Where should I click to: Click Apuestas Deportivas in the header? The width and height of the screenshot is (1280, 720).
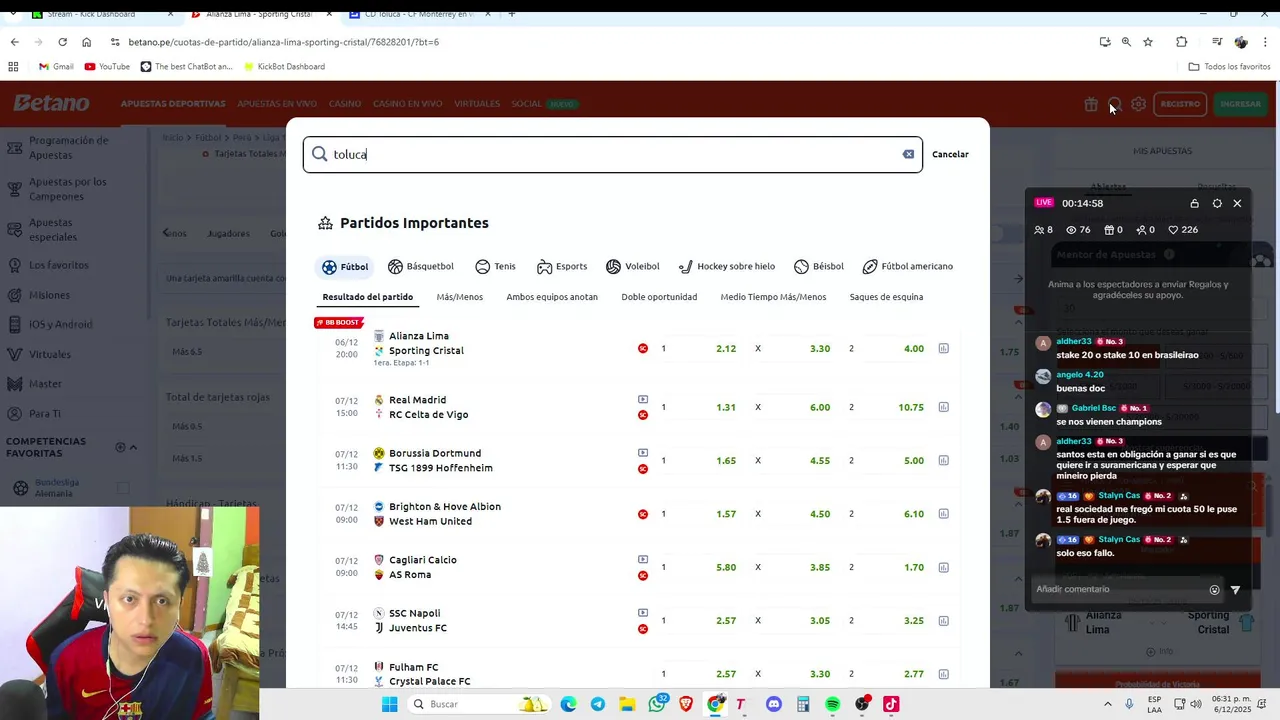173,104
